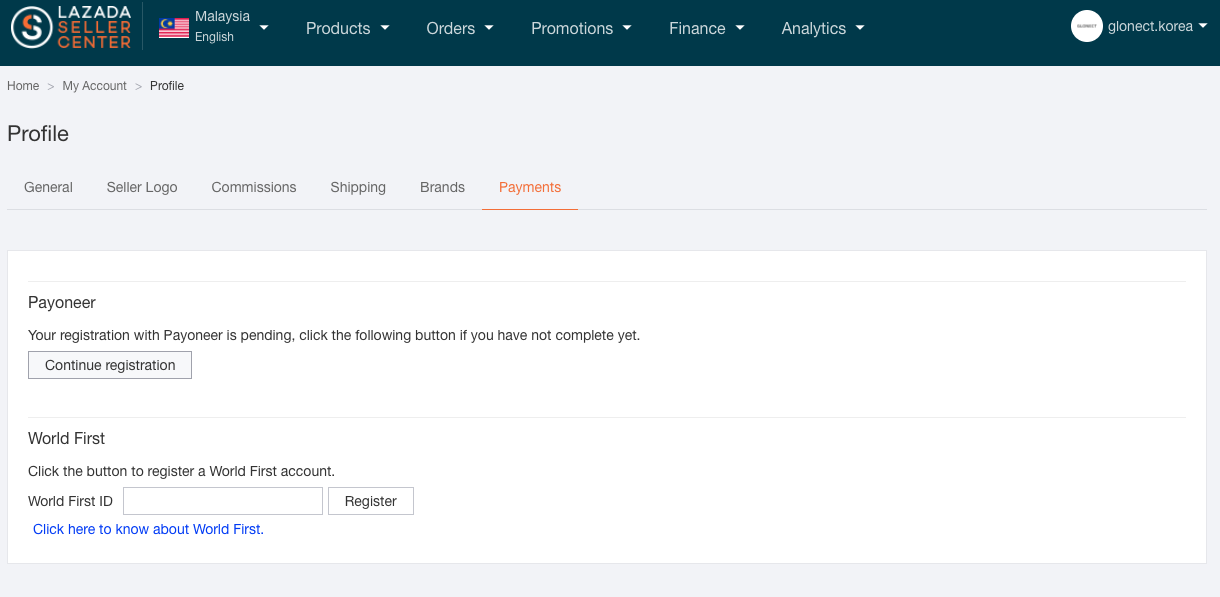Click the Lazada Seller Center logo
Viewport: 1220px width, 597px height.
click(x=71, y=27)
